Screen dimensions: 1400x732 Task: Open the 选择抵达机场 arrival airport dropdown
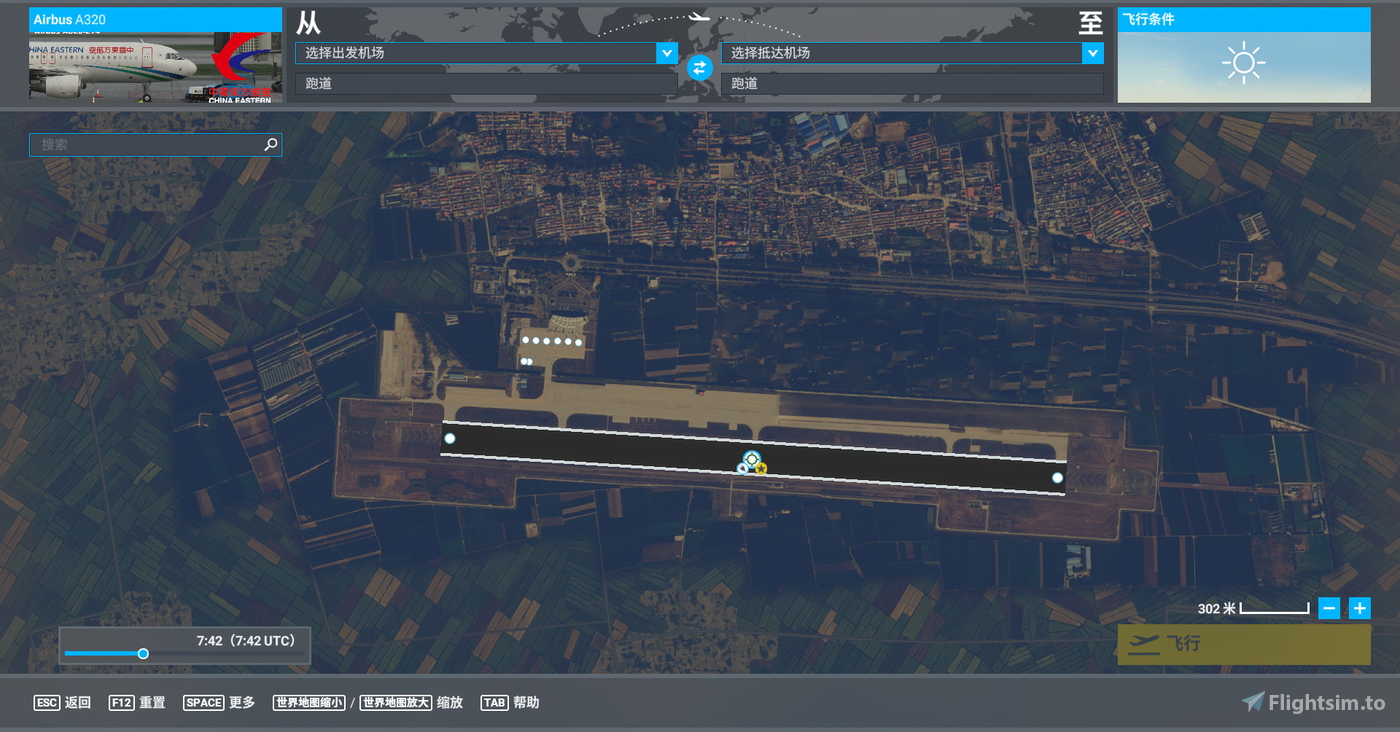tap(911, 52)
